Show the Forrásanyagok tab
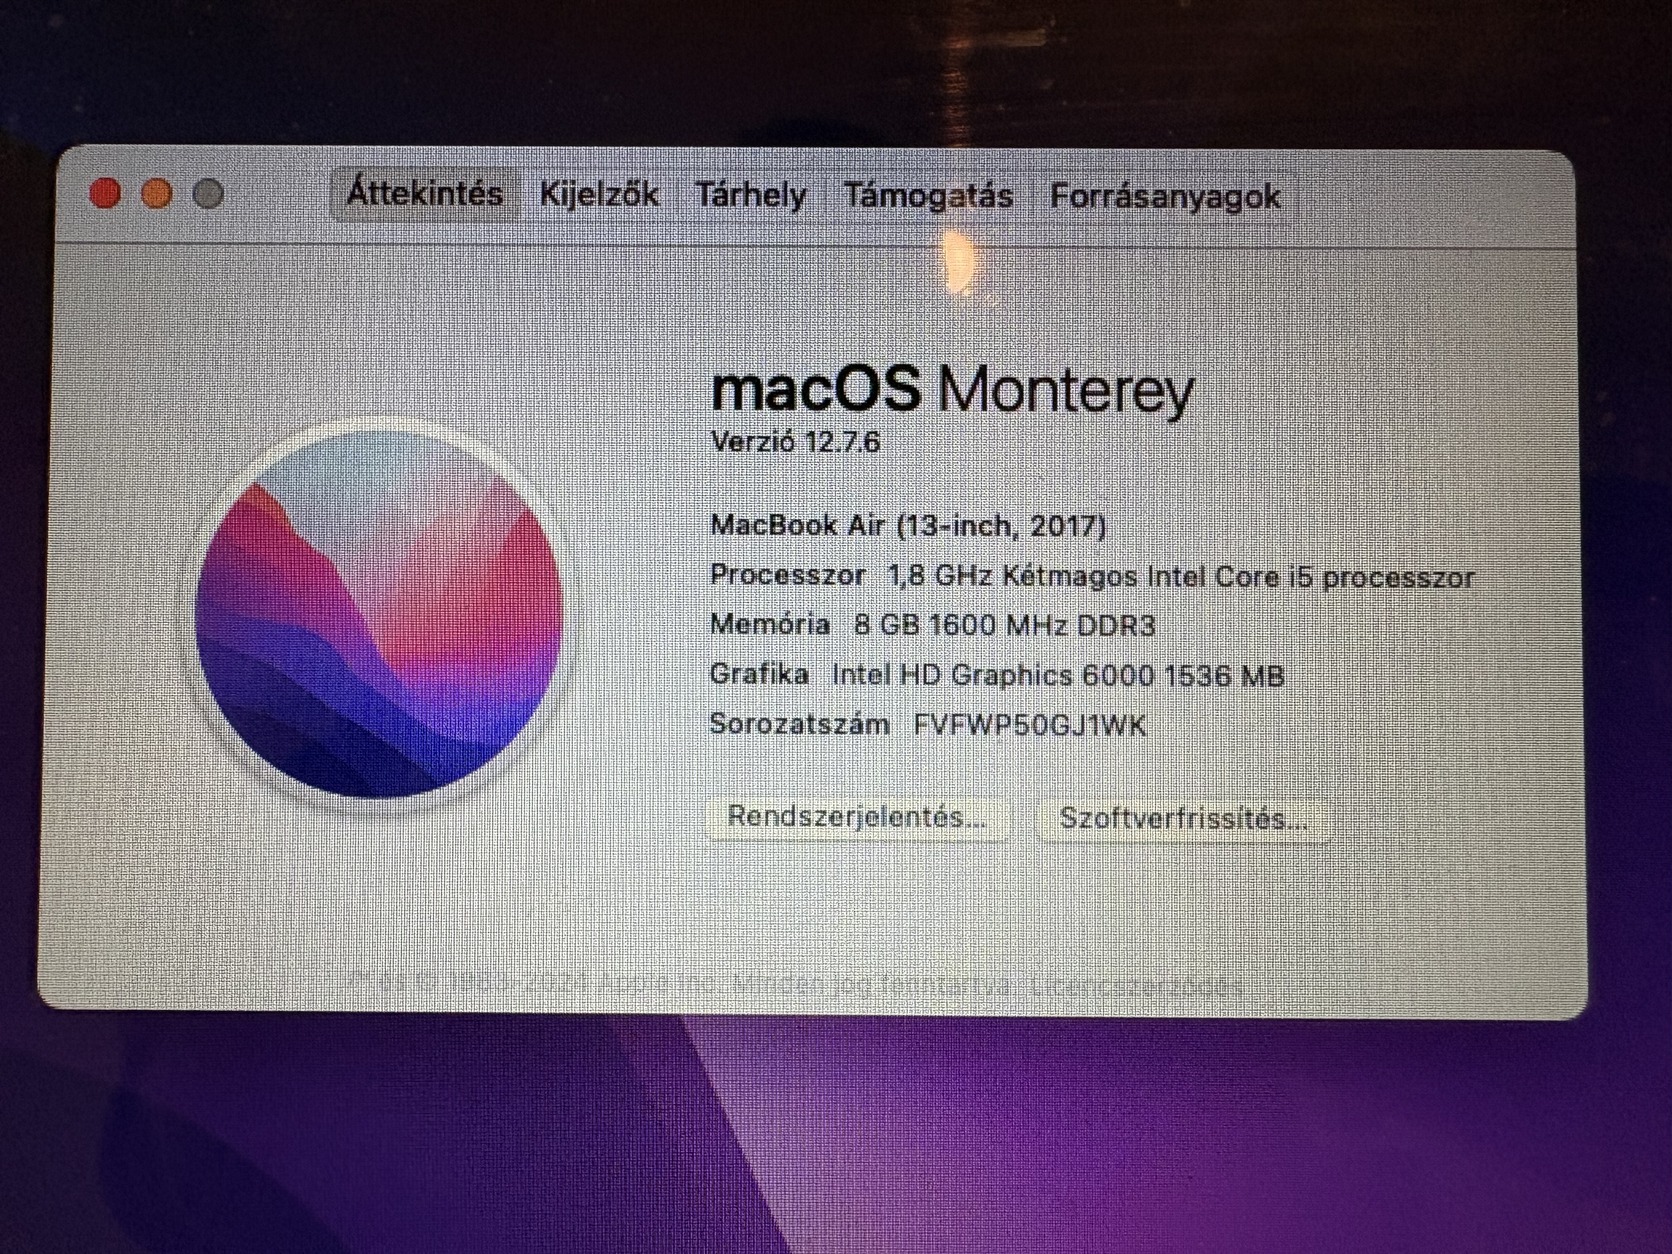Screen dimensions: 1672x1254 point(1165,196)
